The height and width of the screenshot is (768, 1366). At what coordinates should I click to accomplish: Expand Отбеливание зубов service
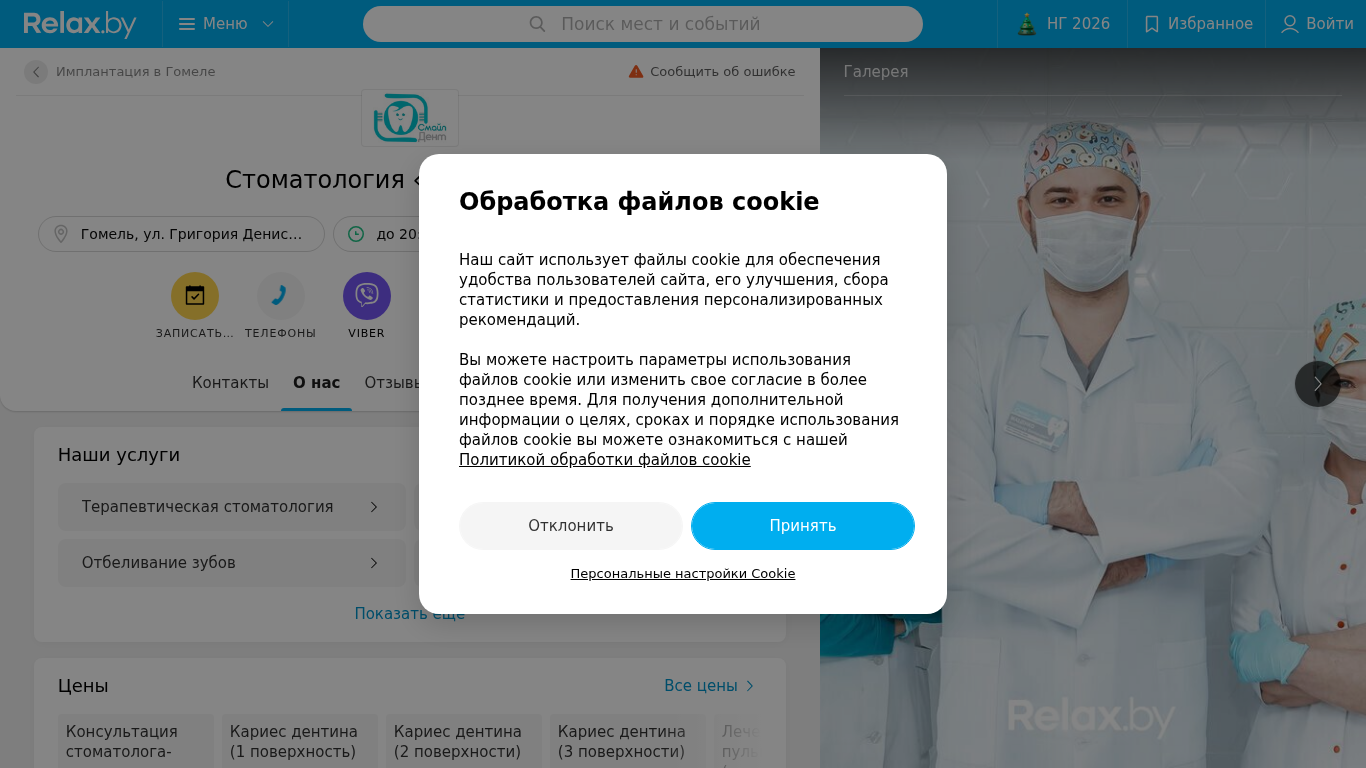(232, 563)
